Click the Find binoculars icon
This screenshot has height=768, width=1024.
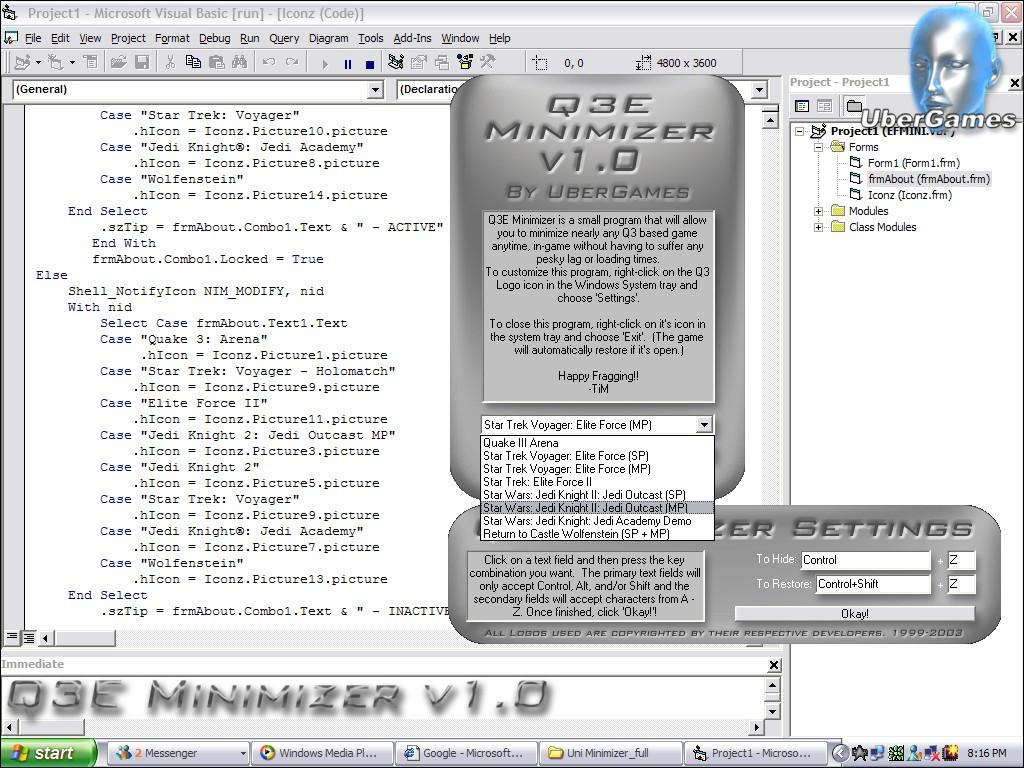[x=239, y=63]
